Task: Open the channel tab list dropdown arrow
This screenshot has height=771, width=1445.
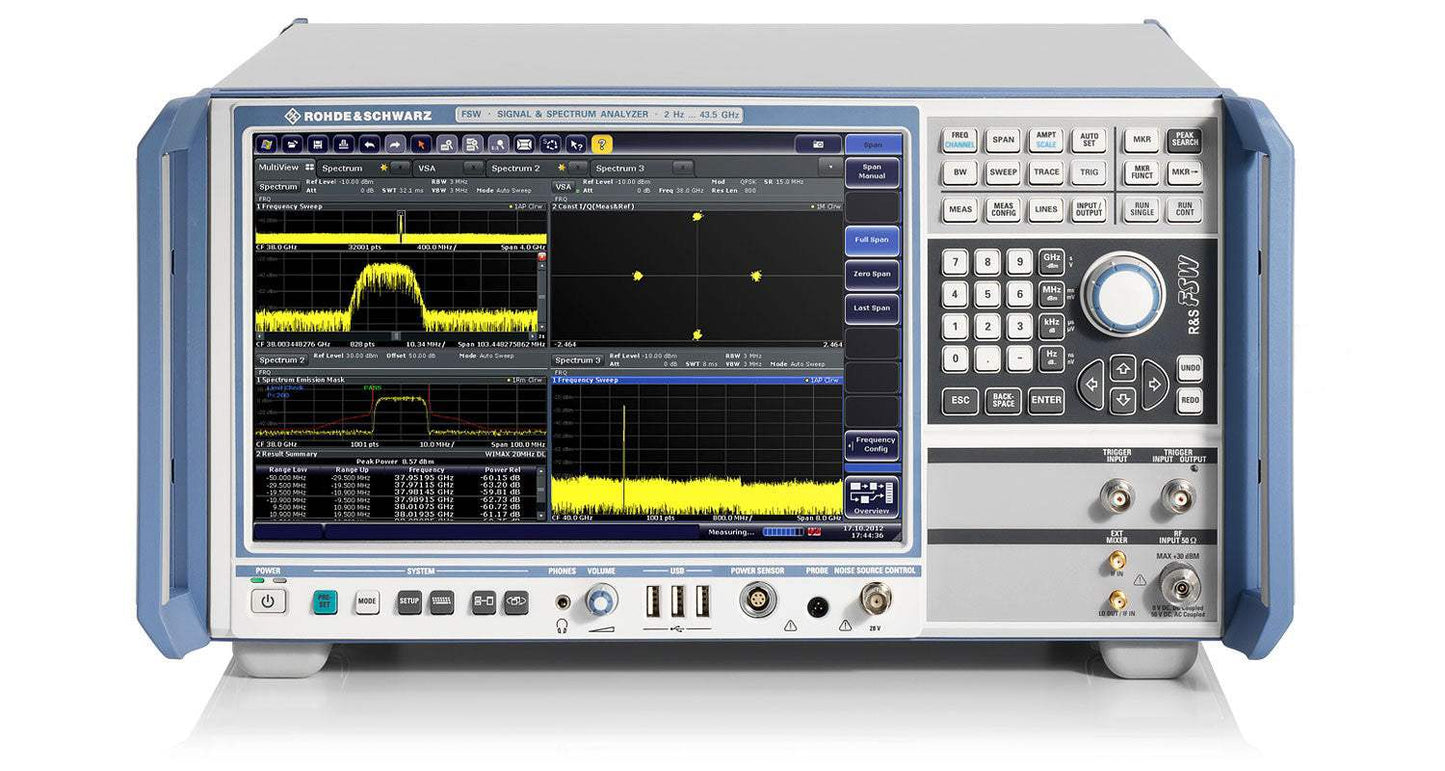Action: click(830, 165)
